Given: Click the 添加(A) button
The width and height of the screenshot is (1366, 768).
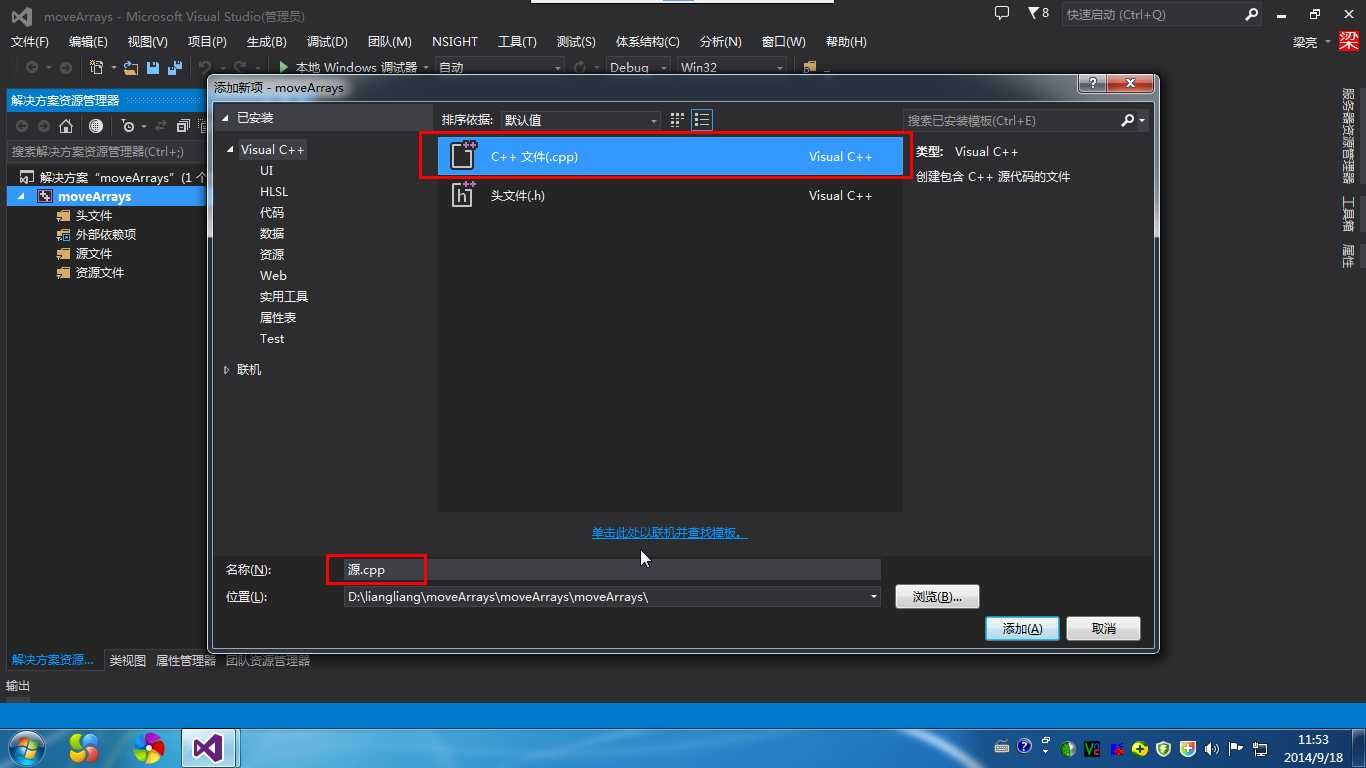Looking at the screenshot, I should pyautogui.click(x=1022, y=629).
